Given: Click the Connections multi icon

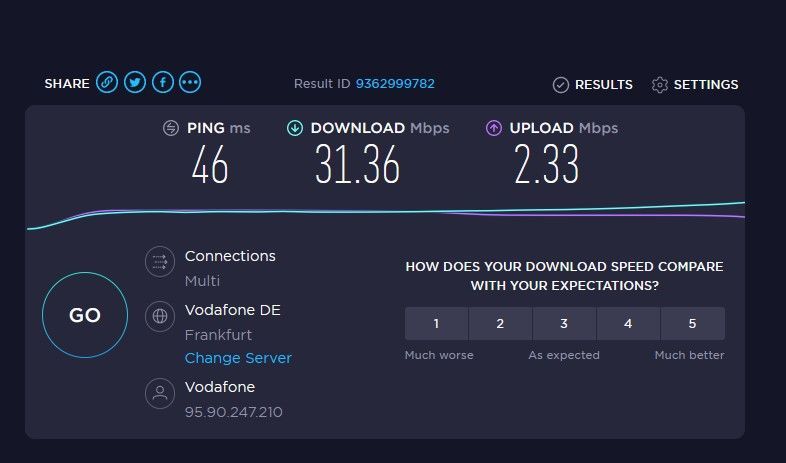Looking at the screenshot, I should click(159, 262).
